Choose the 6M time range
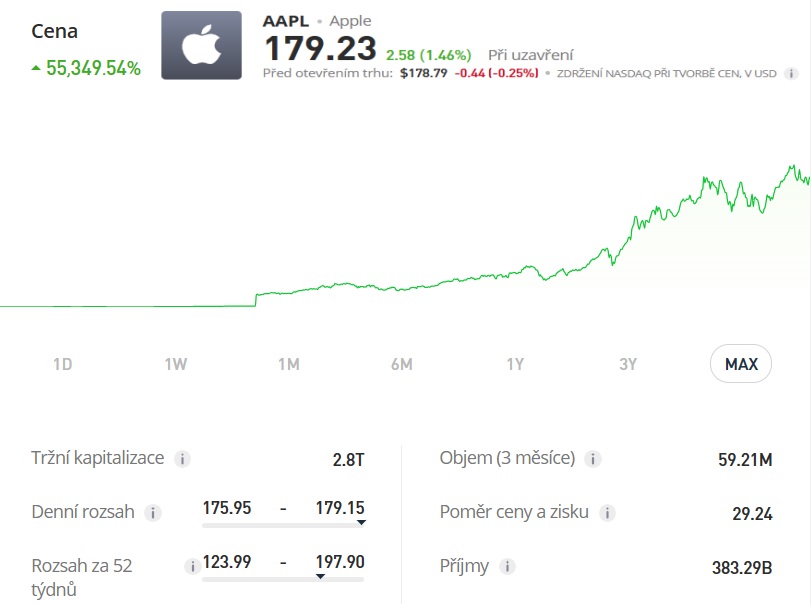This screenshot has width=811, height=605. [402, 364]
